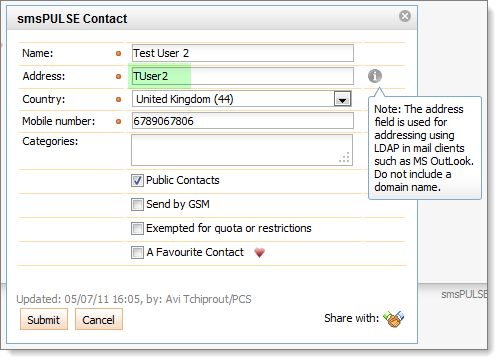Screen dimensions: 501x363
Task: Click the Submit button
Action: pos(44,319)
